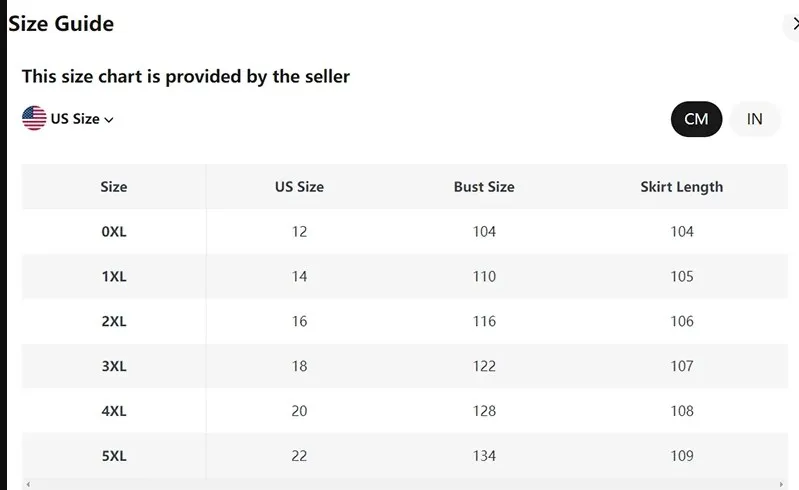Click the left arrow of horizontal scrollbar
This screenshot has height=490, width=799.
tap(28, 484)
